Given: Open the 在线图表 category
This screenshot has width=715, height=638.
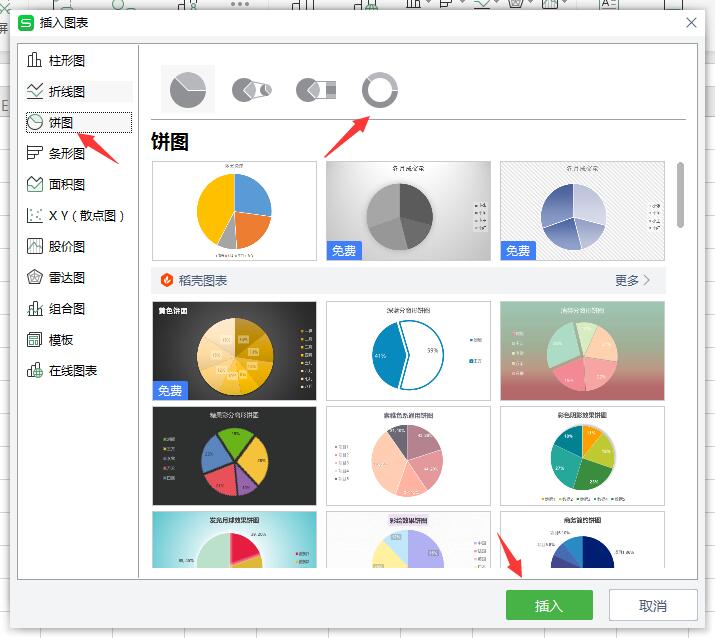Looking at the screenshot, I should pos(78,370).
